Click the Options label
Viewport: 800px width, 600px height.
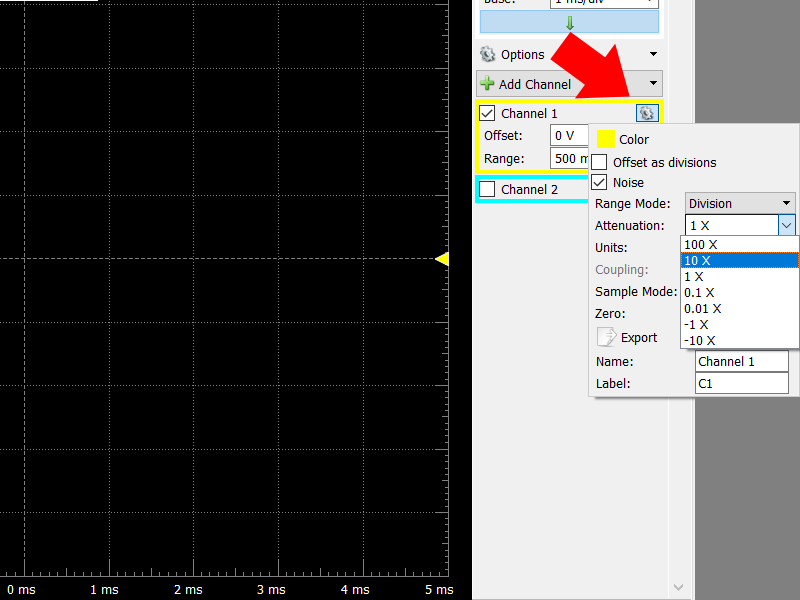(522, 55)
